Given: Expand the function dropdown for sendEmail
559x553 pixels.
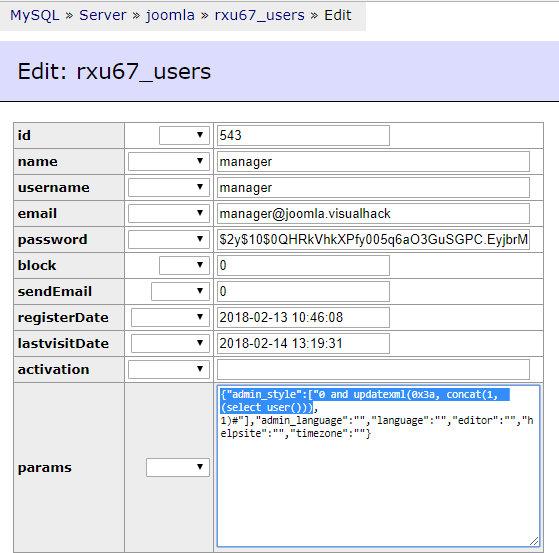Looking at the screenshot, I should [180, 291].
